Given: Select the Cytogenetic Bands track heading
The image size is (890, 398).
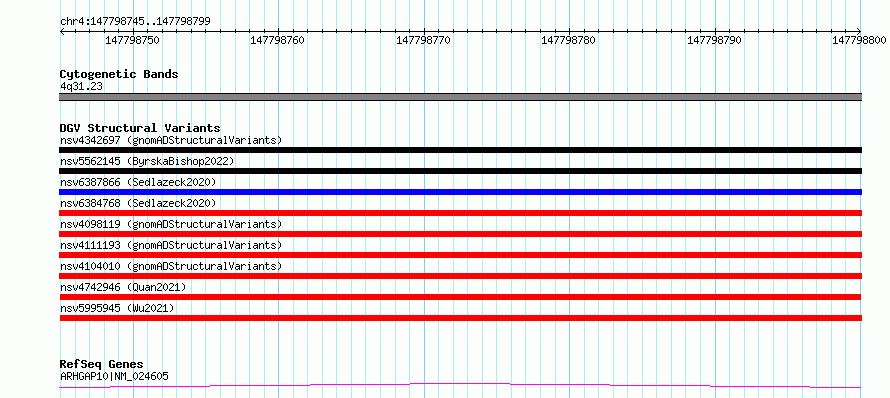Looking at the screenshot, I should click(x=119, y=74).
